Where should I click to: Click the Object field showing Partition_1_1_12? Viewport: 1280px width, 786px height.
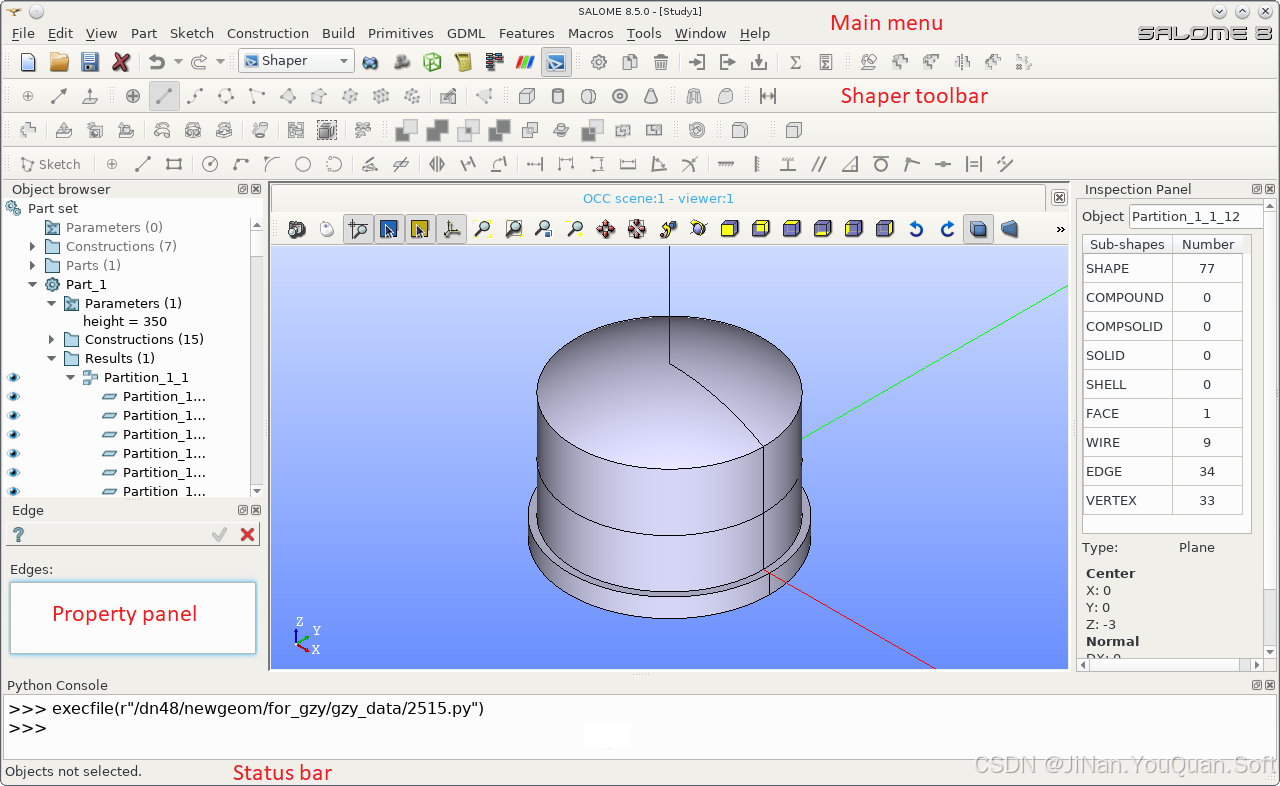point(1196,216)
